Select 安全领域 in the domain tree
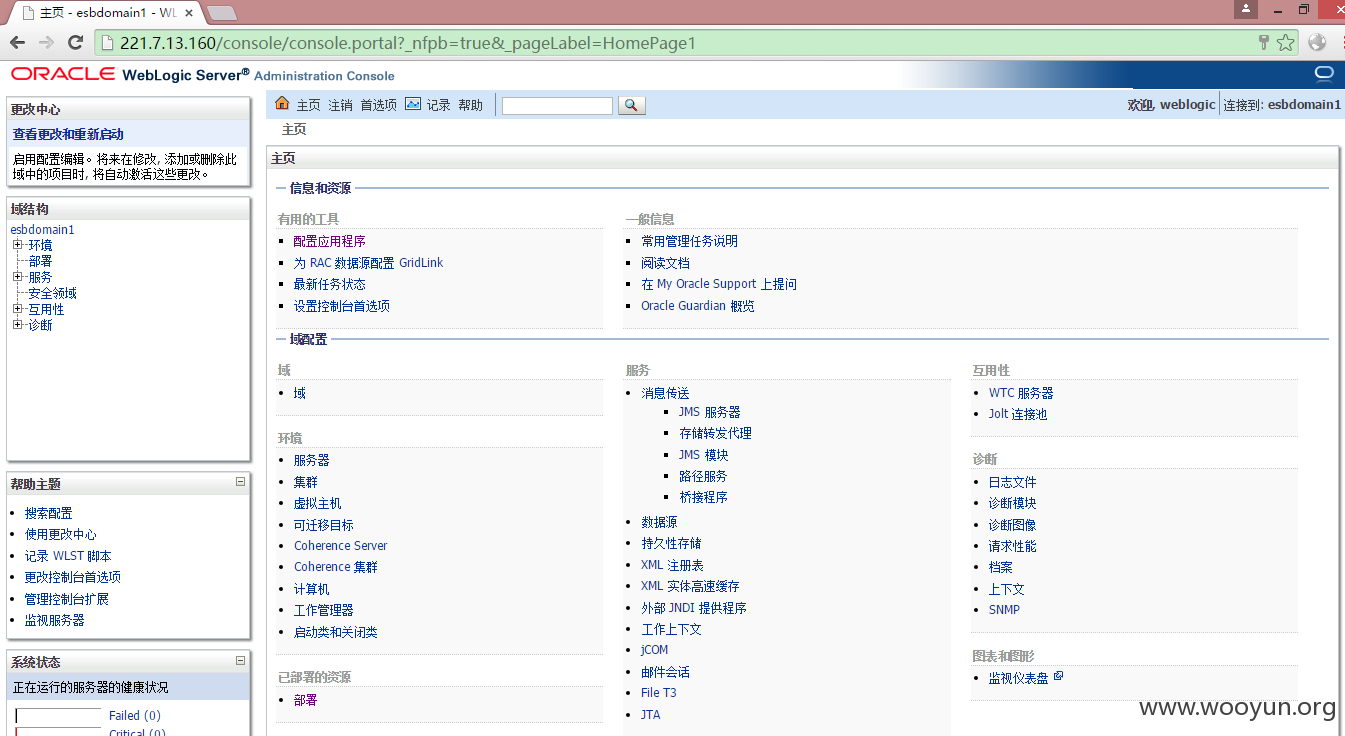Image resolution: width=1345 pixels, height=736 pixels. click(x=52, y=293)
